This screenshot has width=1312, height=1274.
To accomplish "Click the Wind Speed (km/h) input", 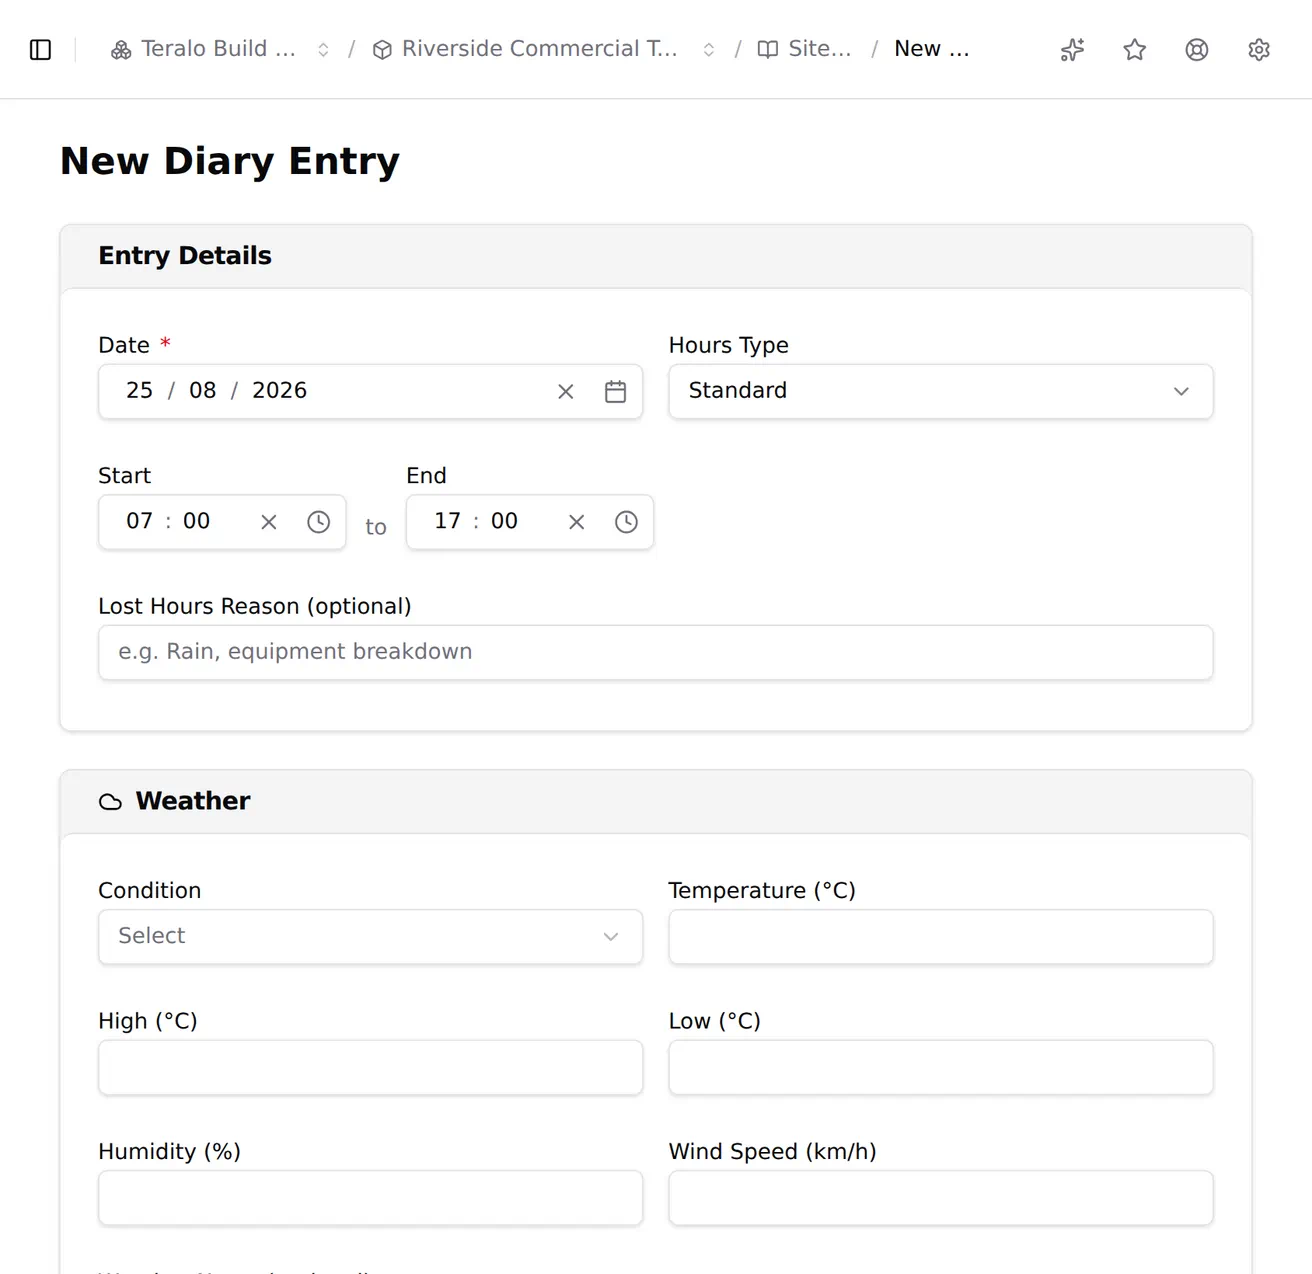I will [x=941, y=1198].
